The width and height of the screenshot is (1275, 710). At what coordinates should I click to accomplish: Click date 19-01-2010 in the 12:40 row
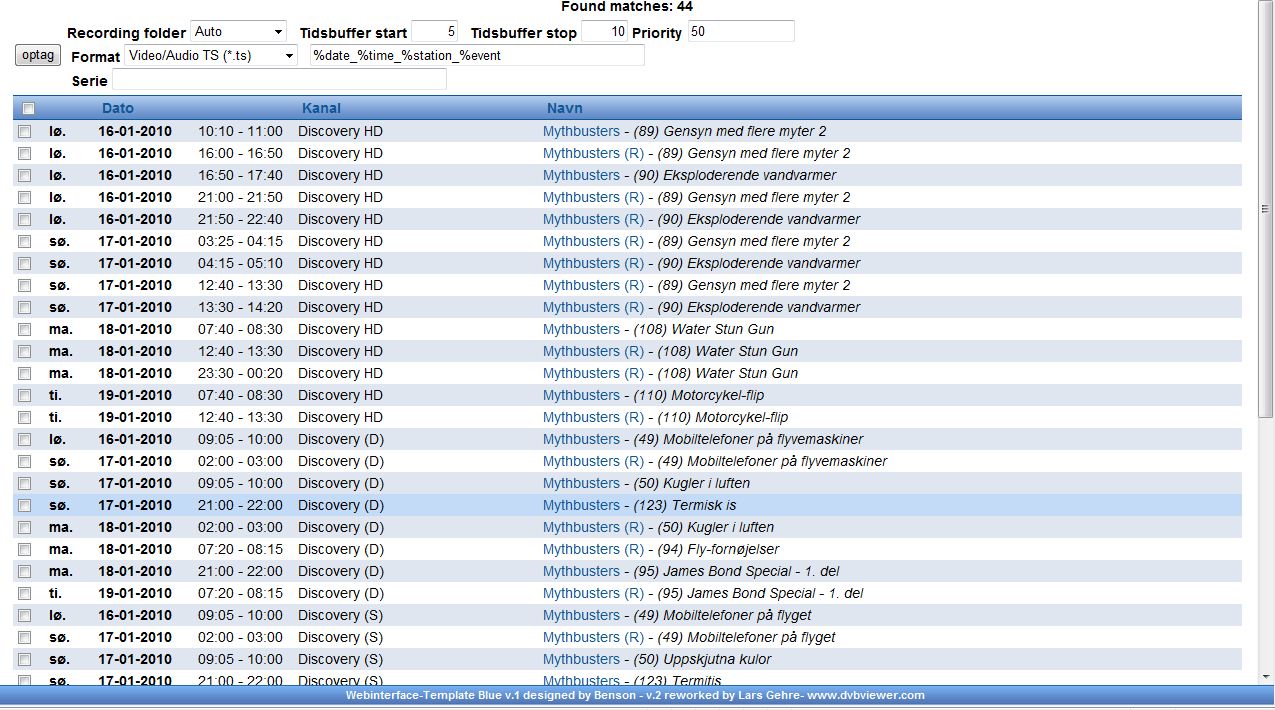click(x=135, y=417)
